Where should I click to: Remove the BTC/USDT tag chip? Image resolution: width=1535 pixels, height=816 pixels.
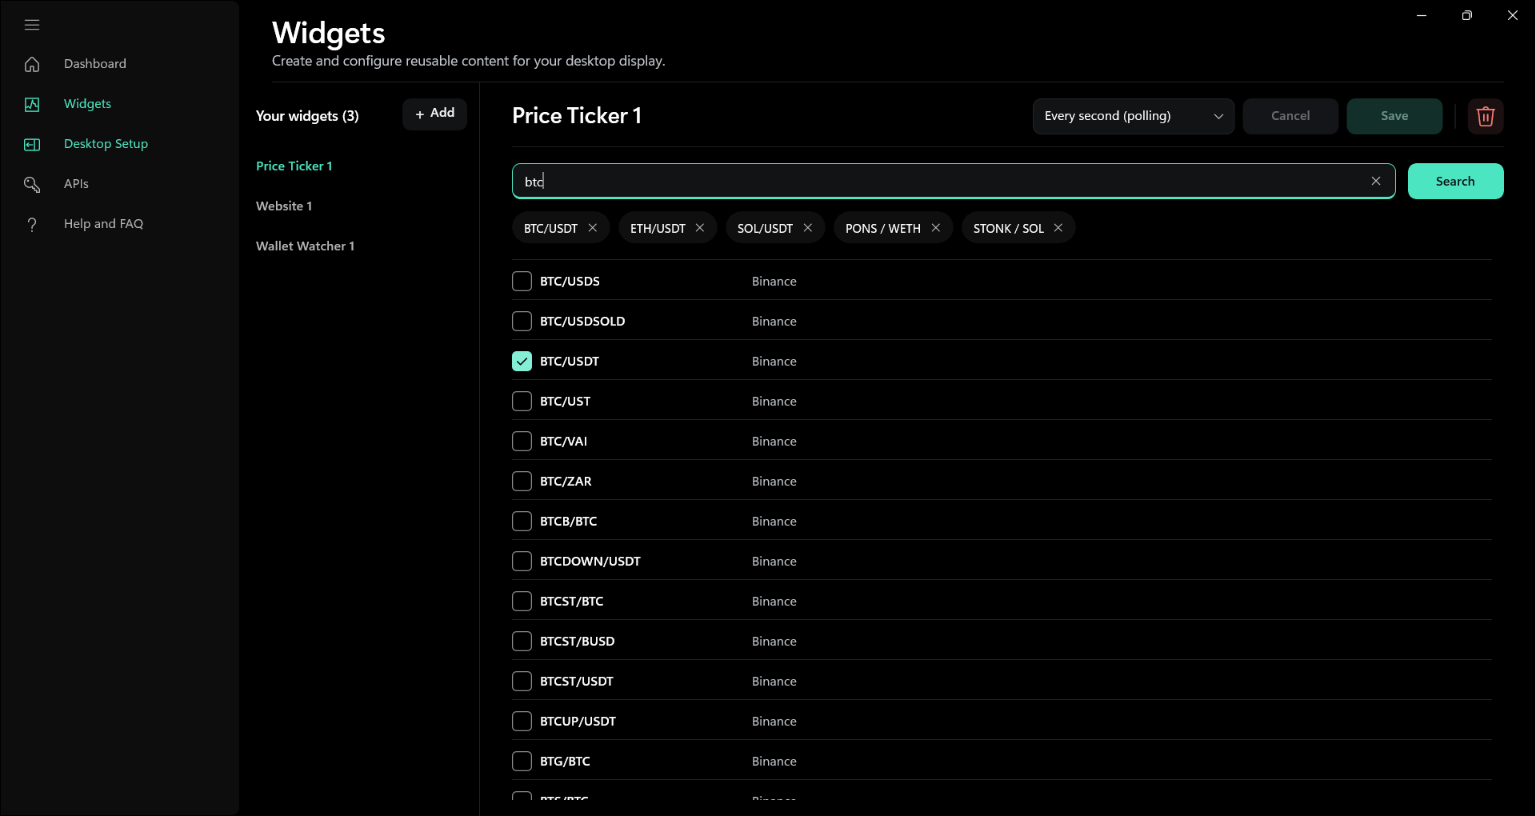[x=593, y=228]
